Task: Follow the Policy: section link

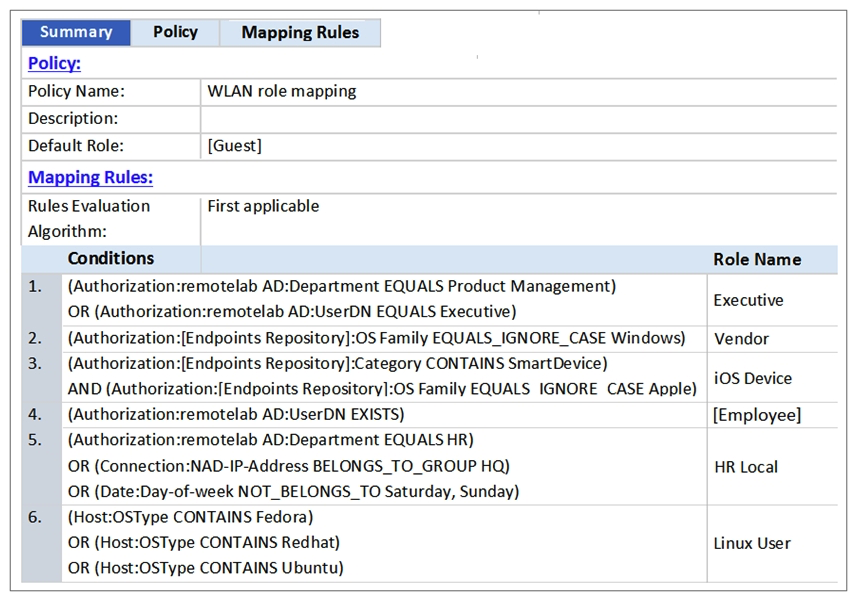Action: tap(54, 63)
